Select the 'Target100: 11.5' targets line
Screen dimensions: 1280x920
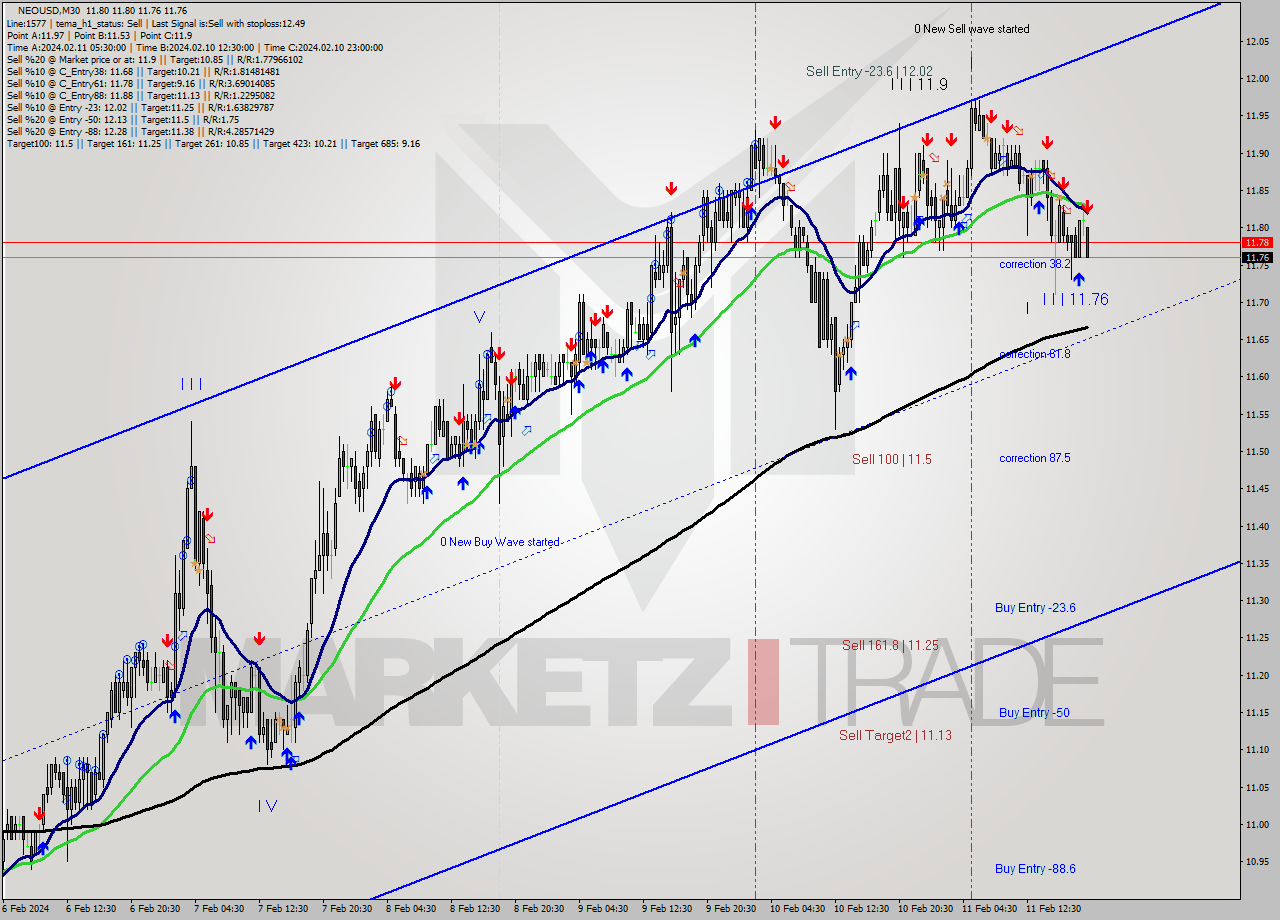(213, 143)
